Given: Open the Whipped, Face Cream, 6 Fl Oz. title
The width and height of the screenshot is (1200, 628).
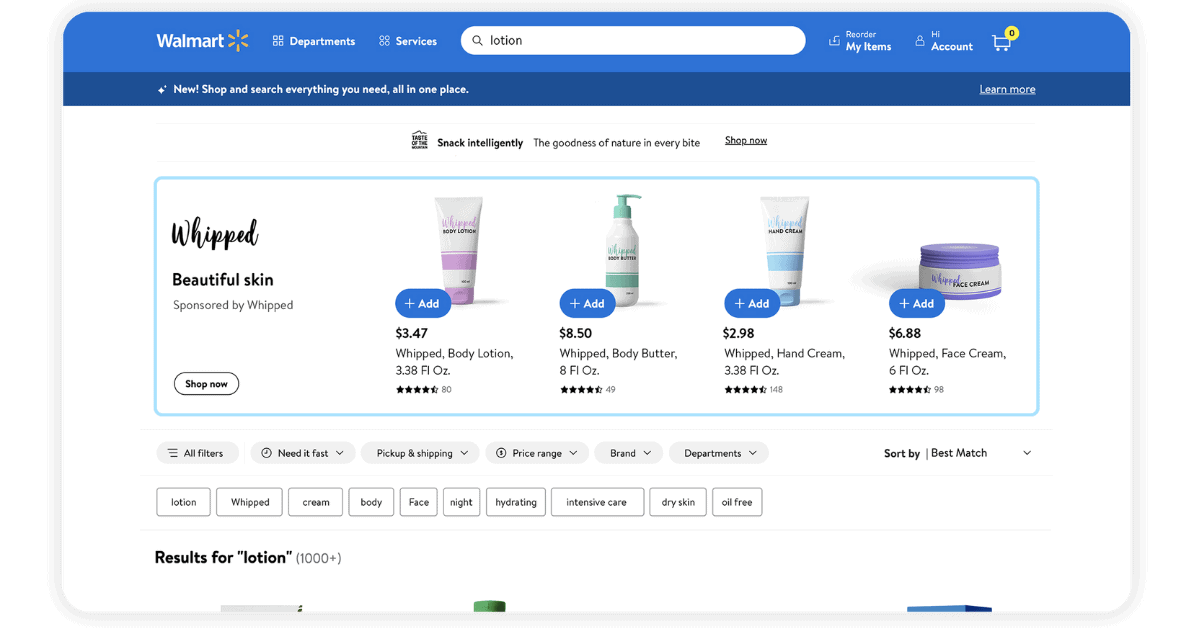Looking at the screenshot, I should pos(947,362).
